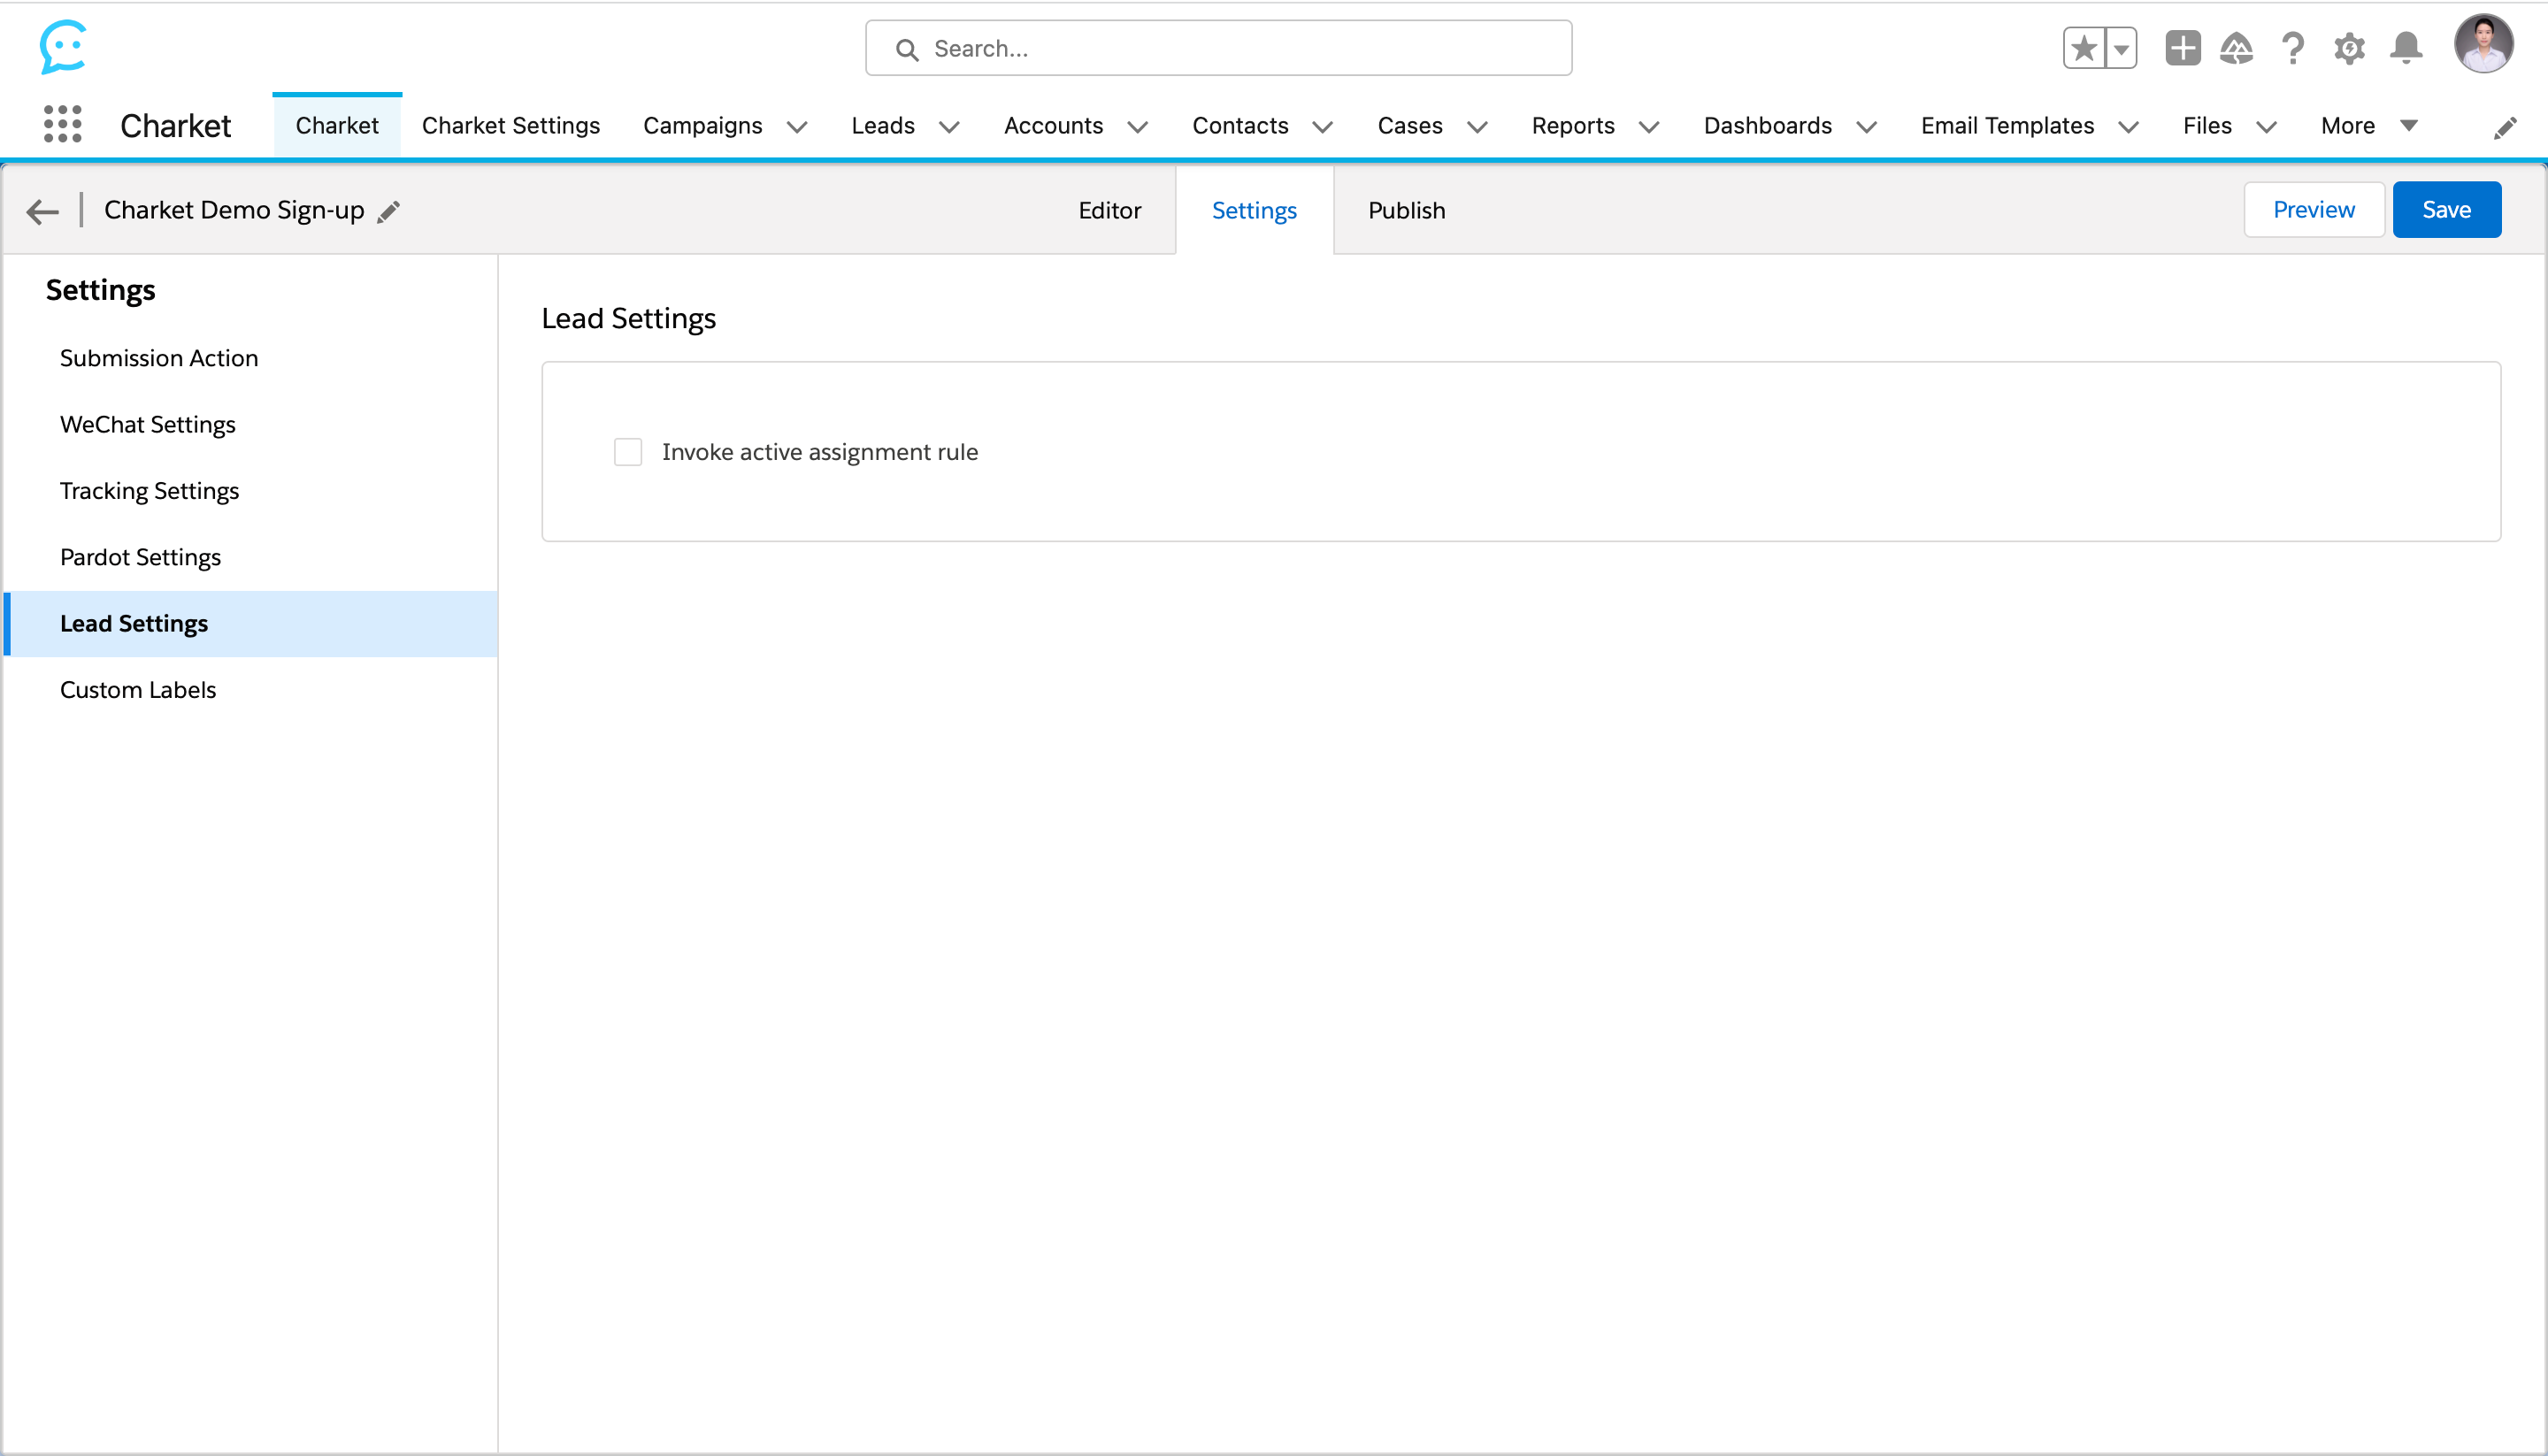Open the Email Templates tab
This screenshot has width=2548, height=1456.
tap(2007, 125)
